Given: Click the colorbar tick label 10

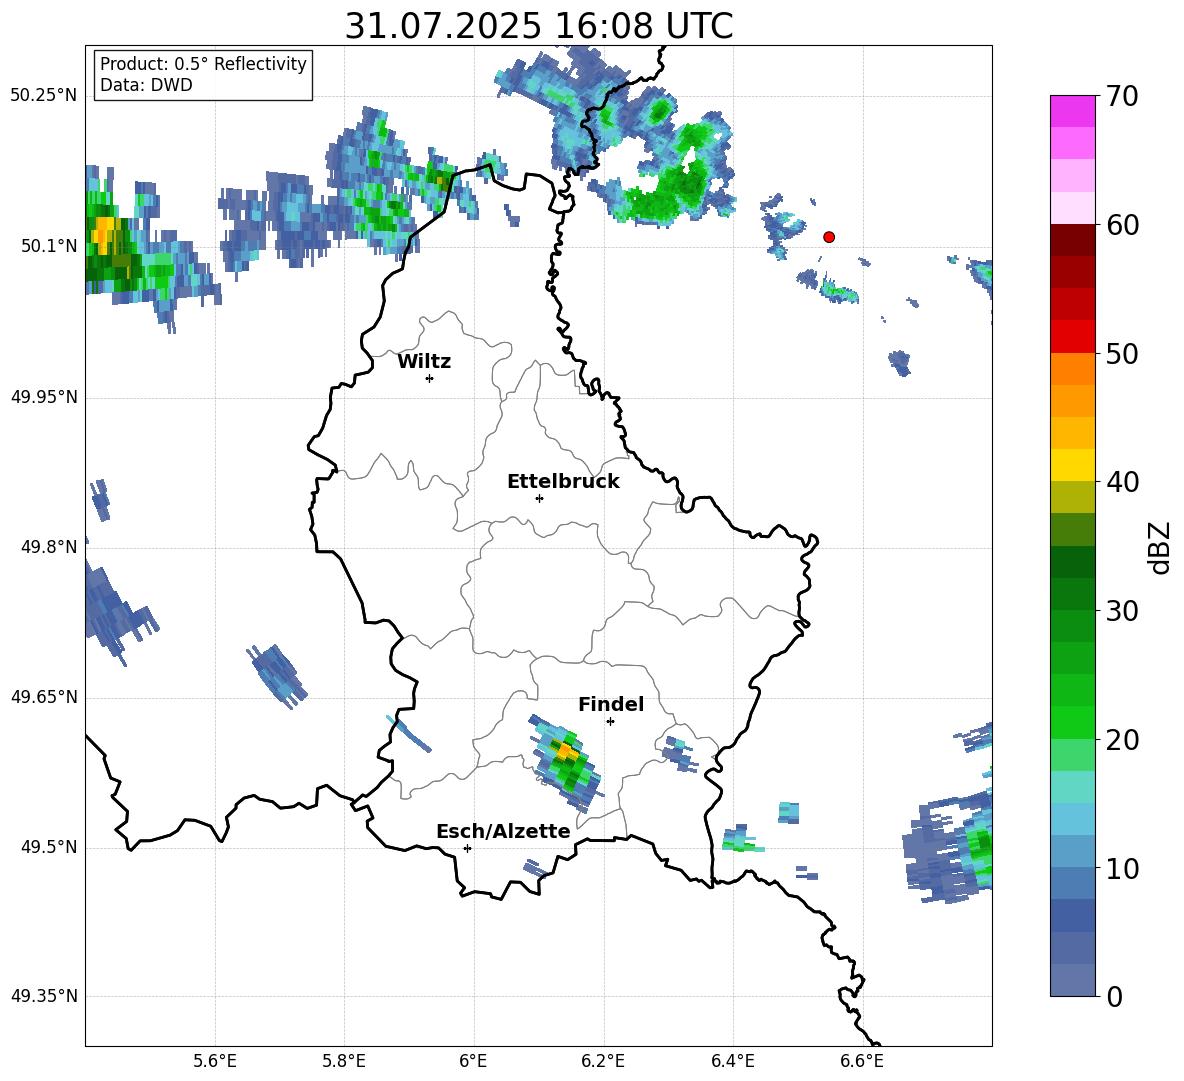Looking at the screenshot, I should tap(1122, 868).
